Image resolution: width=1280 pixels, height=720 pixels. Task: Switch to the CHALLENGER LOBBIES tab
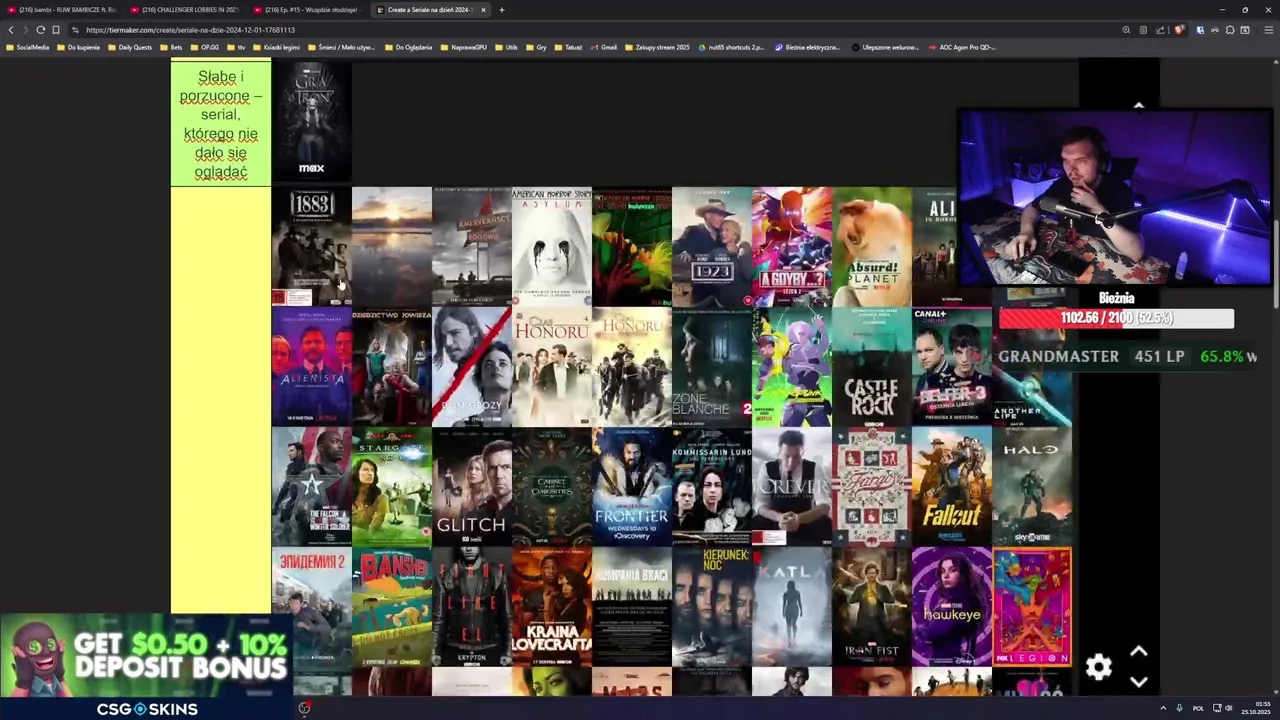pyautogui.click(x=186, y=10)
